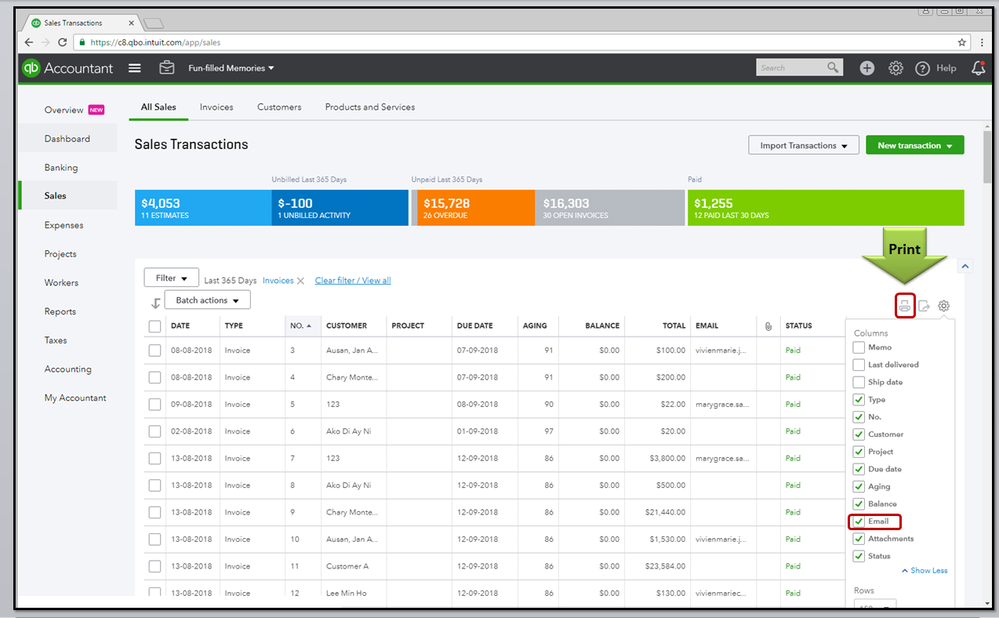
Task: Click the Export to Excel icon
Action: 924,306
